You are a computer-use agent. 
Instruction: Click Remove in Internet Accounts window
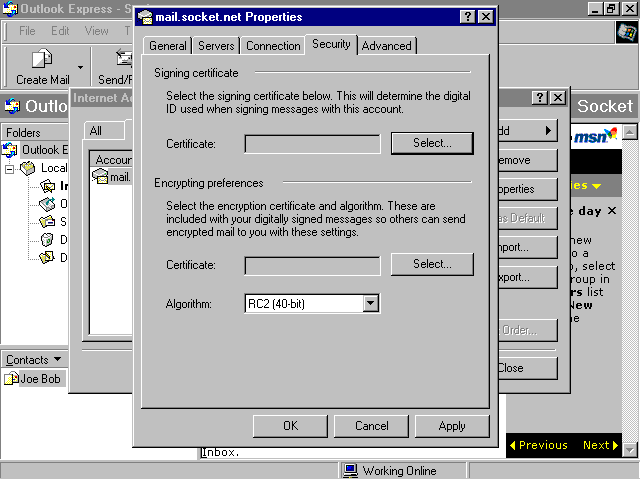pyautogui.click(x=527, y=160)
